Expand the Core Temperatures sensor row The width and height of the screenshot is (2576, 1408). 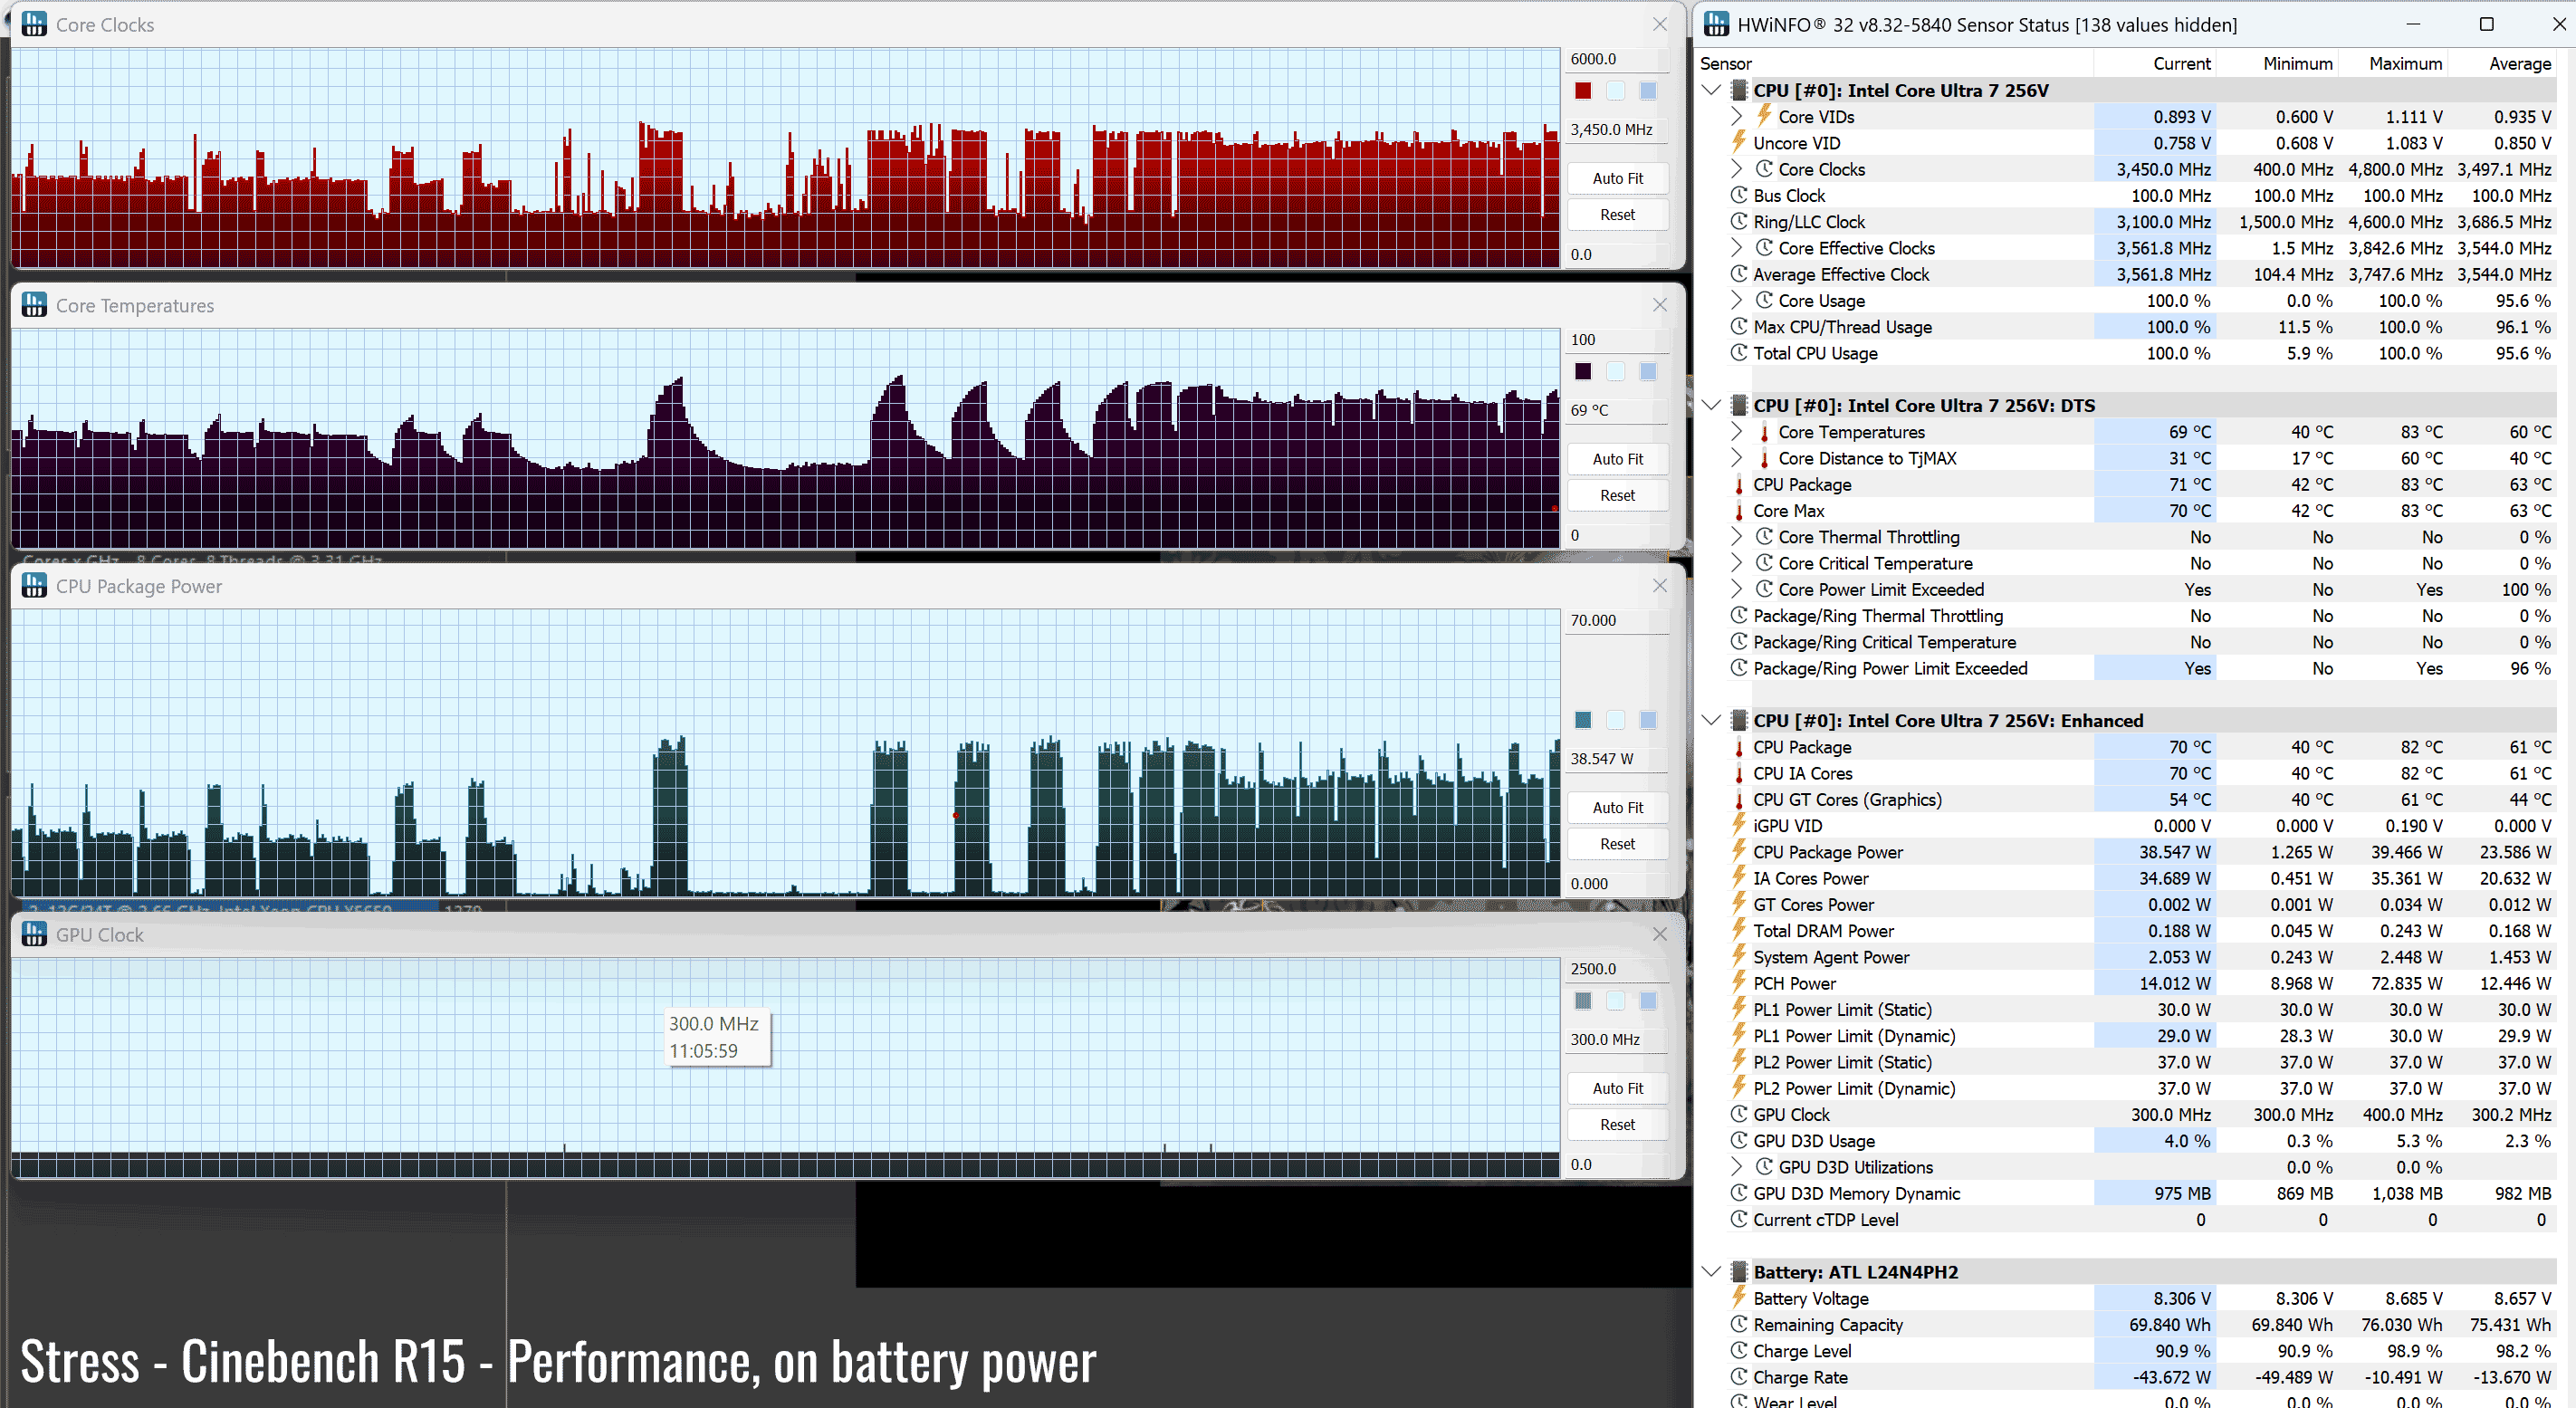tap(1737, 432)
